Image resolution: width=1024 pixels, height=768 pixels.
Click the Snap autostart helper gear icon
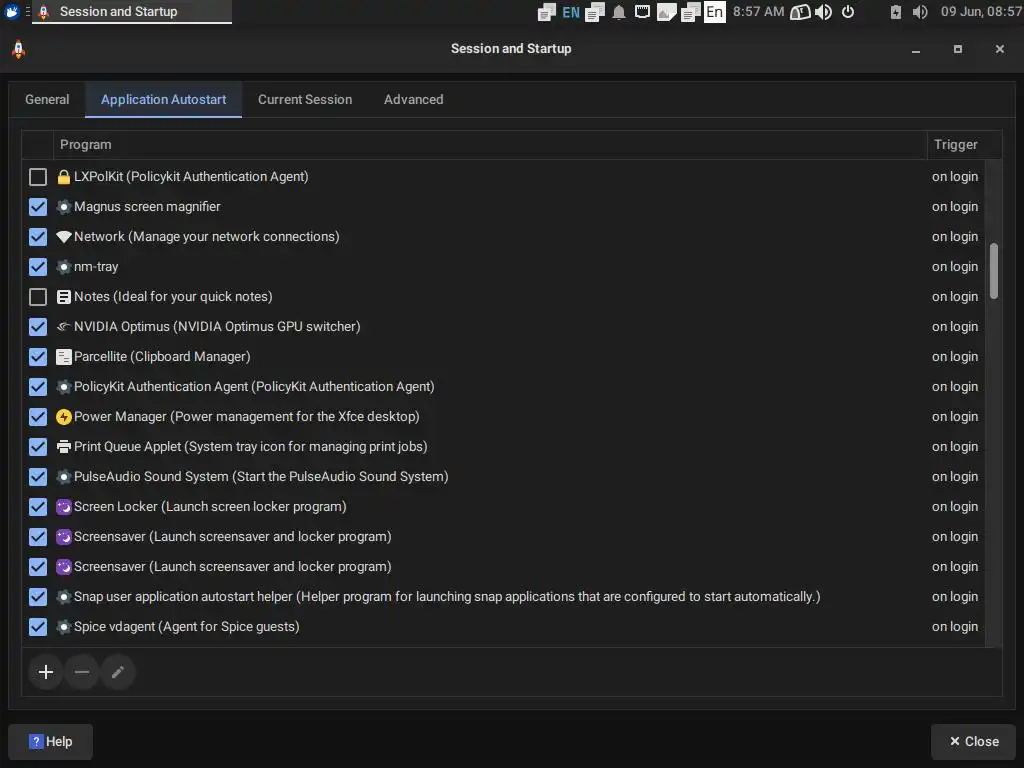(63, 597)
